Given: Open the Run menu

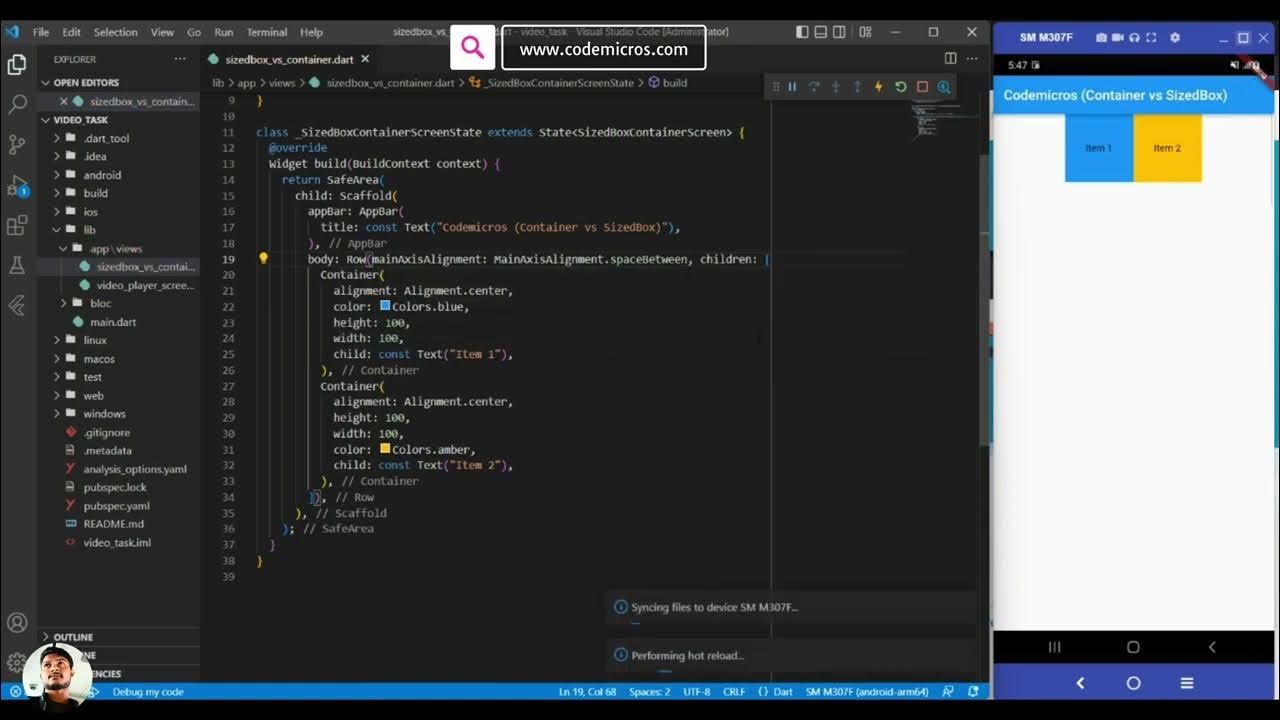Looking at the screenshot, I should tap(224, 32).
